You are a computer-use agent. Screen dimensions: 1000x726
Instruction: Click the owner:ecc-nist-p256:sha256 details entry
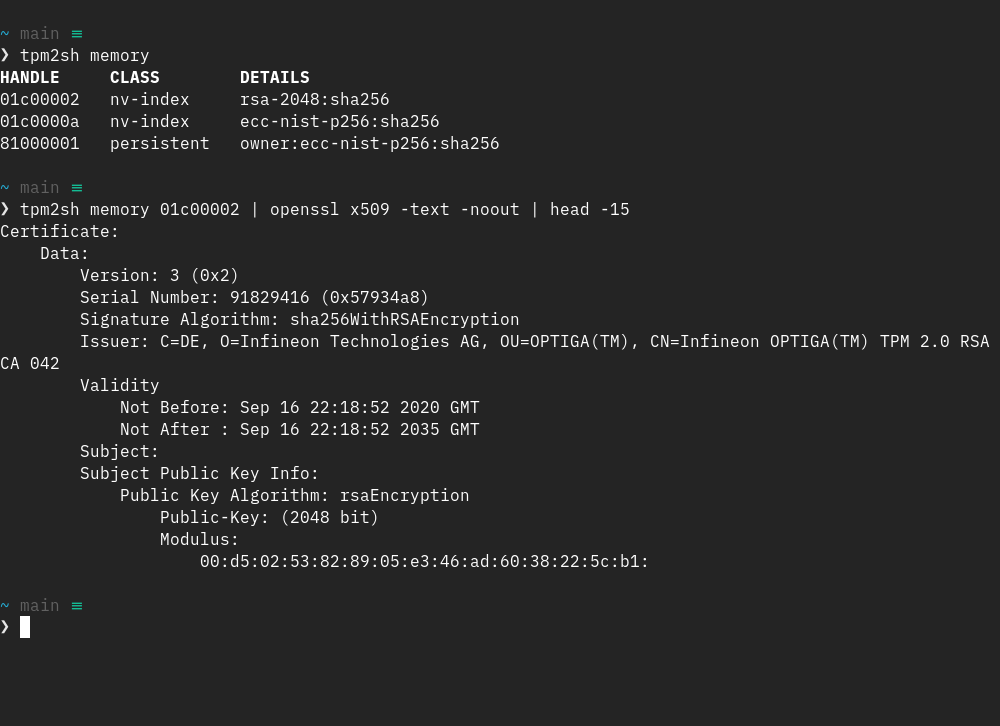[x=370, y=144]
